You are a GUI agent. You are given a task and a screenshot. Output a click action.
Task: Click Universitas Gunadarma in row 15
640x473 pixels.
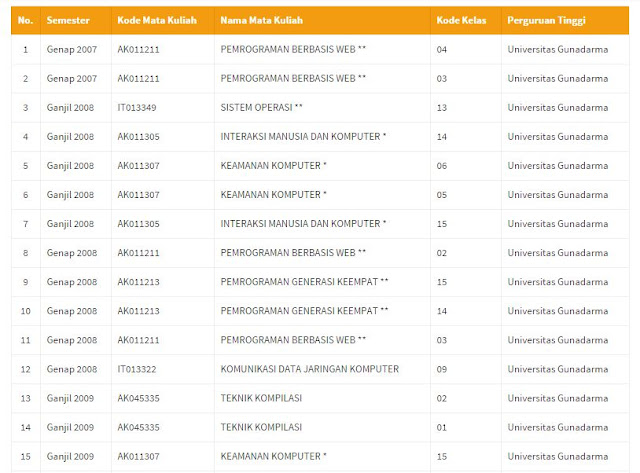pos(558,456)
